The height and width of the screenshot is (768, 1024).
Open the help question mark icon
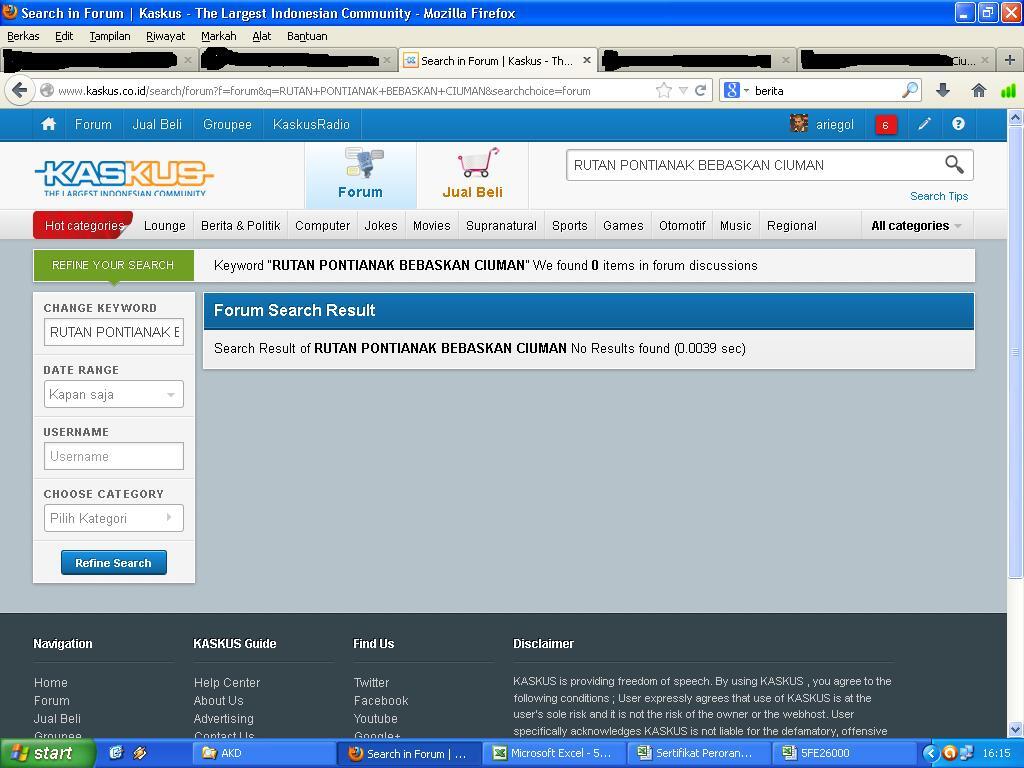tap(958, 124)
